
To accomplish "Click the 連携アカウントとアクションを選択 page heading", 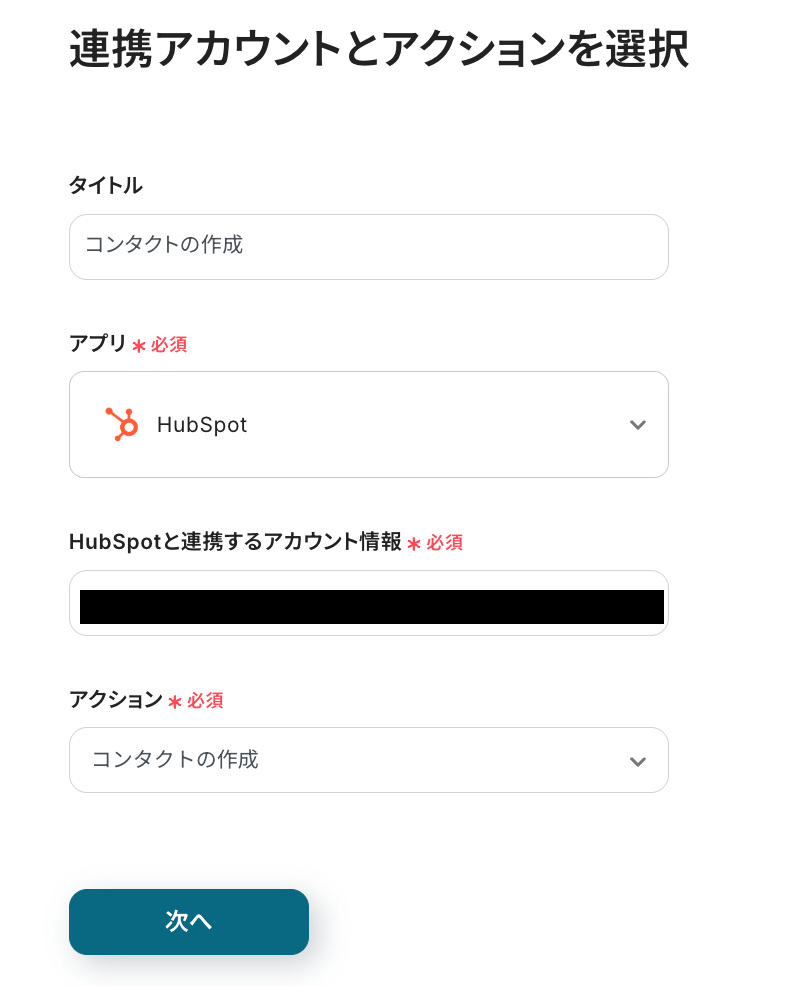I will (x=378, y=50).
